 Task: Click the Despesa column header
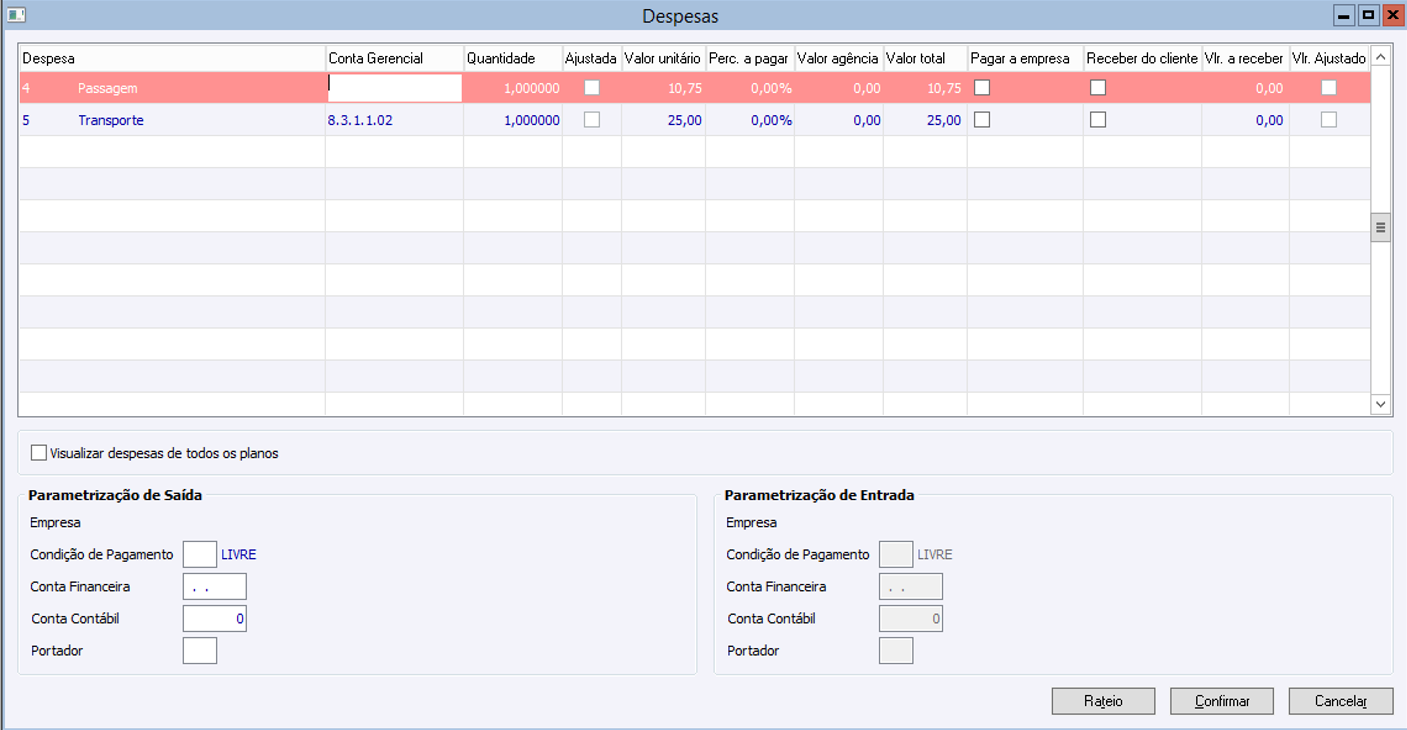(x=172, y=58)
